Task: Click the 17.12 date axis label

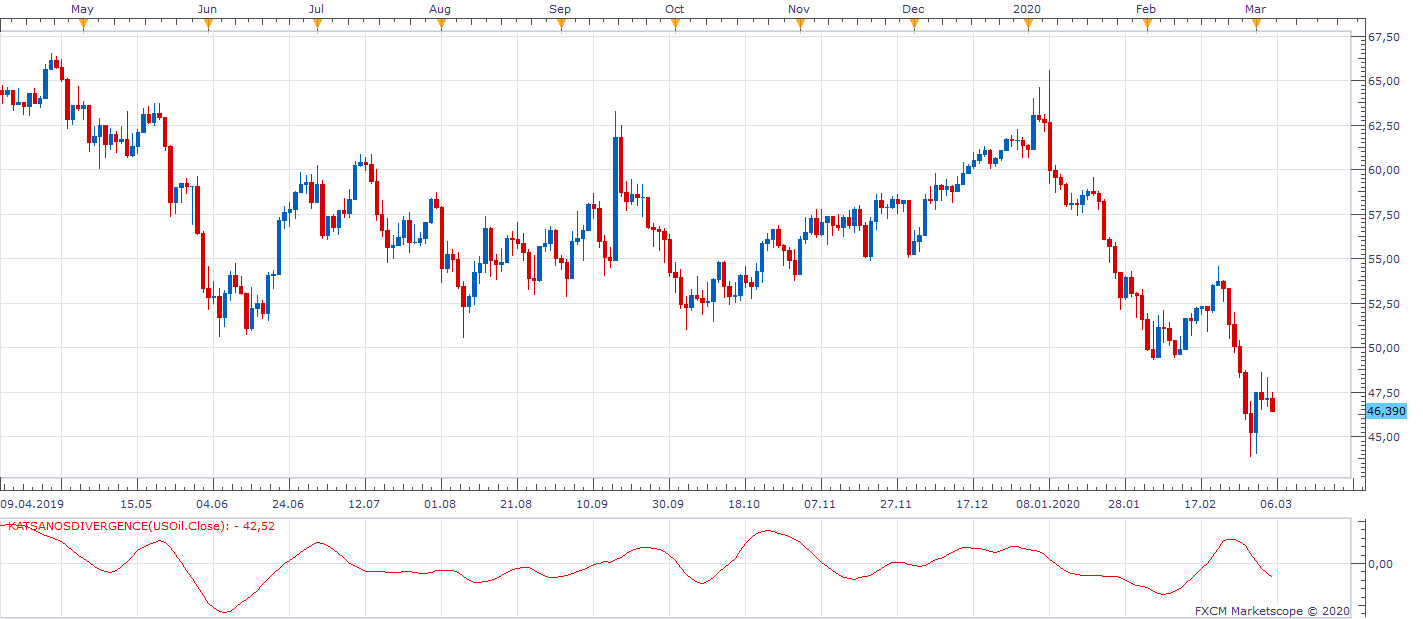Action: [972, 504]
